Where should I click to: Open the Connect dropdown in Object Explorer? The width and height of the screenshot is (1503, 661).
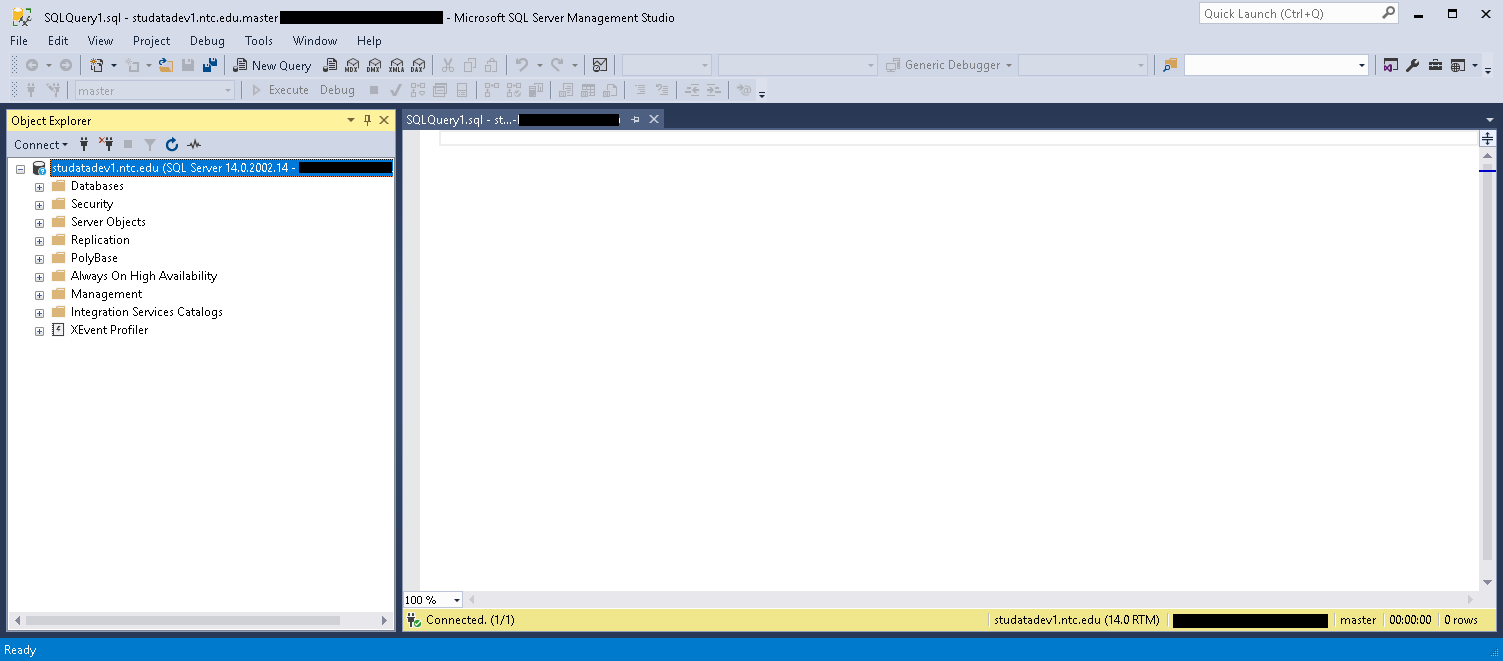tap(41, 144)
